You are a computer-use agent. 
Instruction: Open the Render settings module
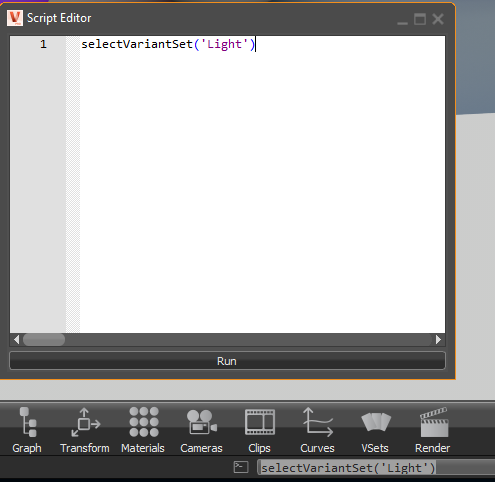(x=433, y=430)
